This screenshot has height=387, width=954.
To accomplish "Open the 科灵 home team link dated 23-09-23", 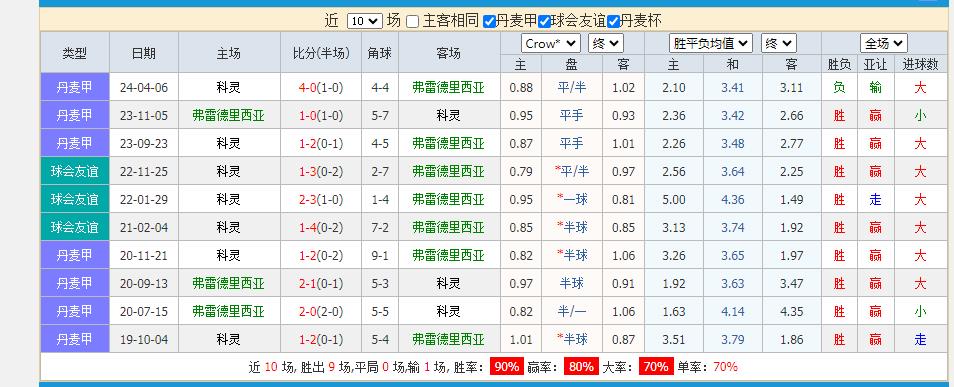I will pos(229,144).
